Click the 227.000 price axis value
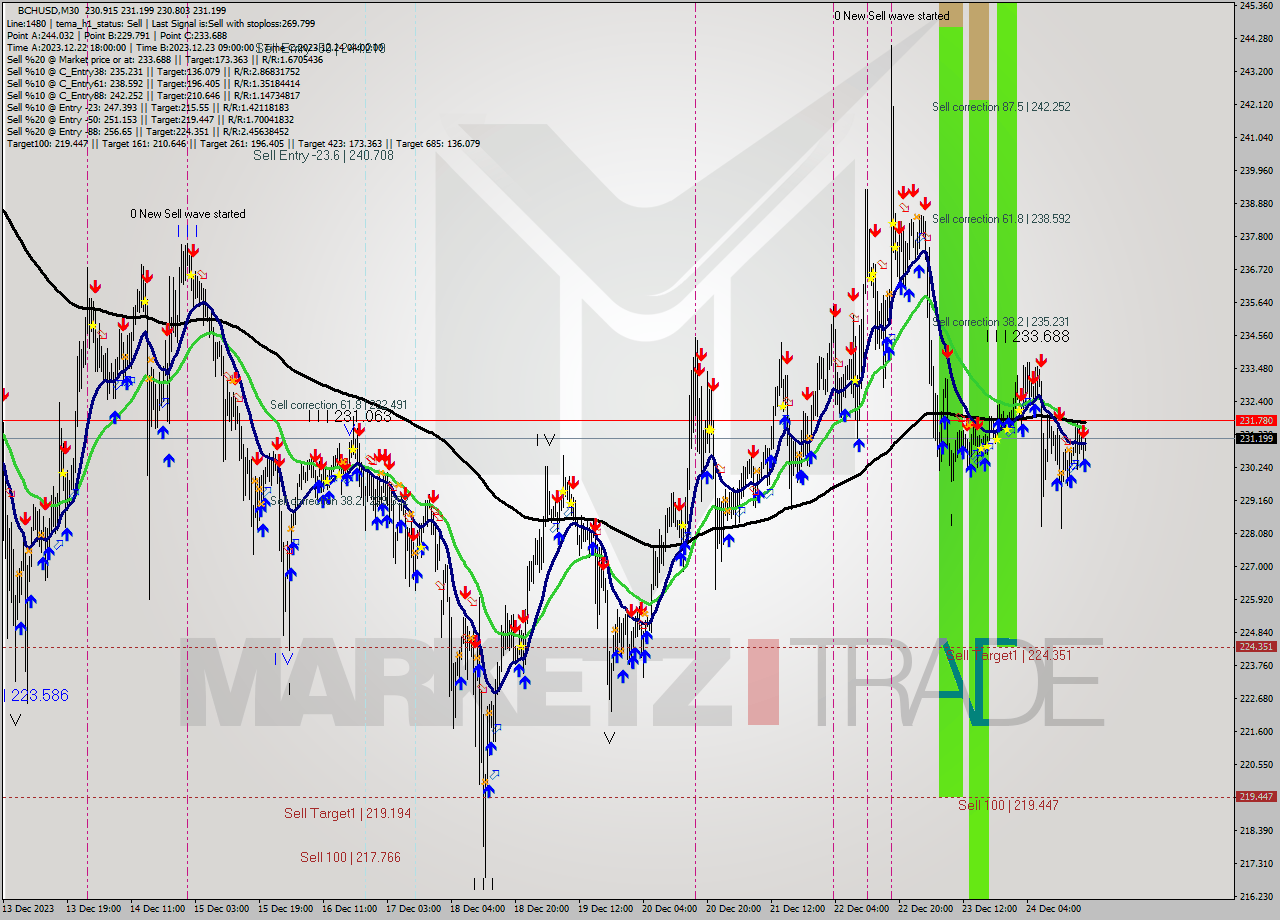The width and height of the screenshot is (1280, 920). [x=1256, y=566]
